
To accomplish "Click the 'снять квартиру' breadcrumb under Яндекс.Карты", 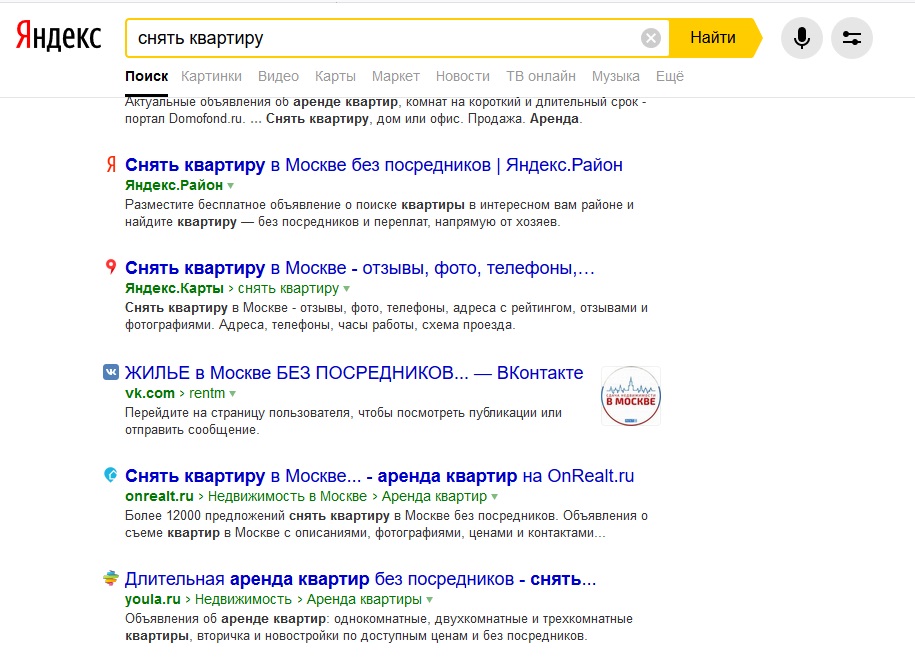I will (x=288, y=288).
